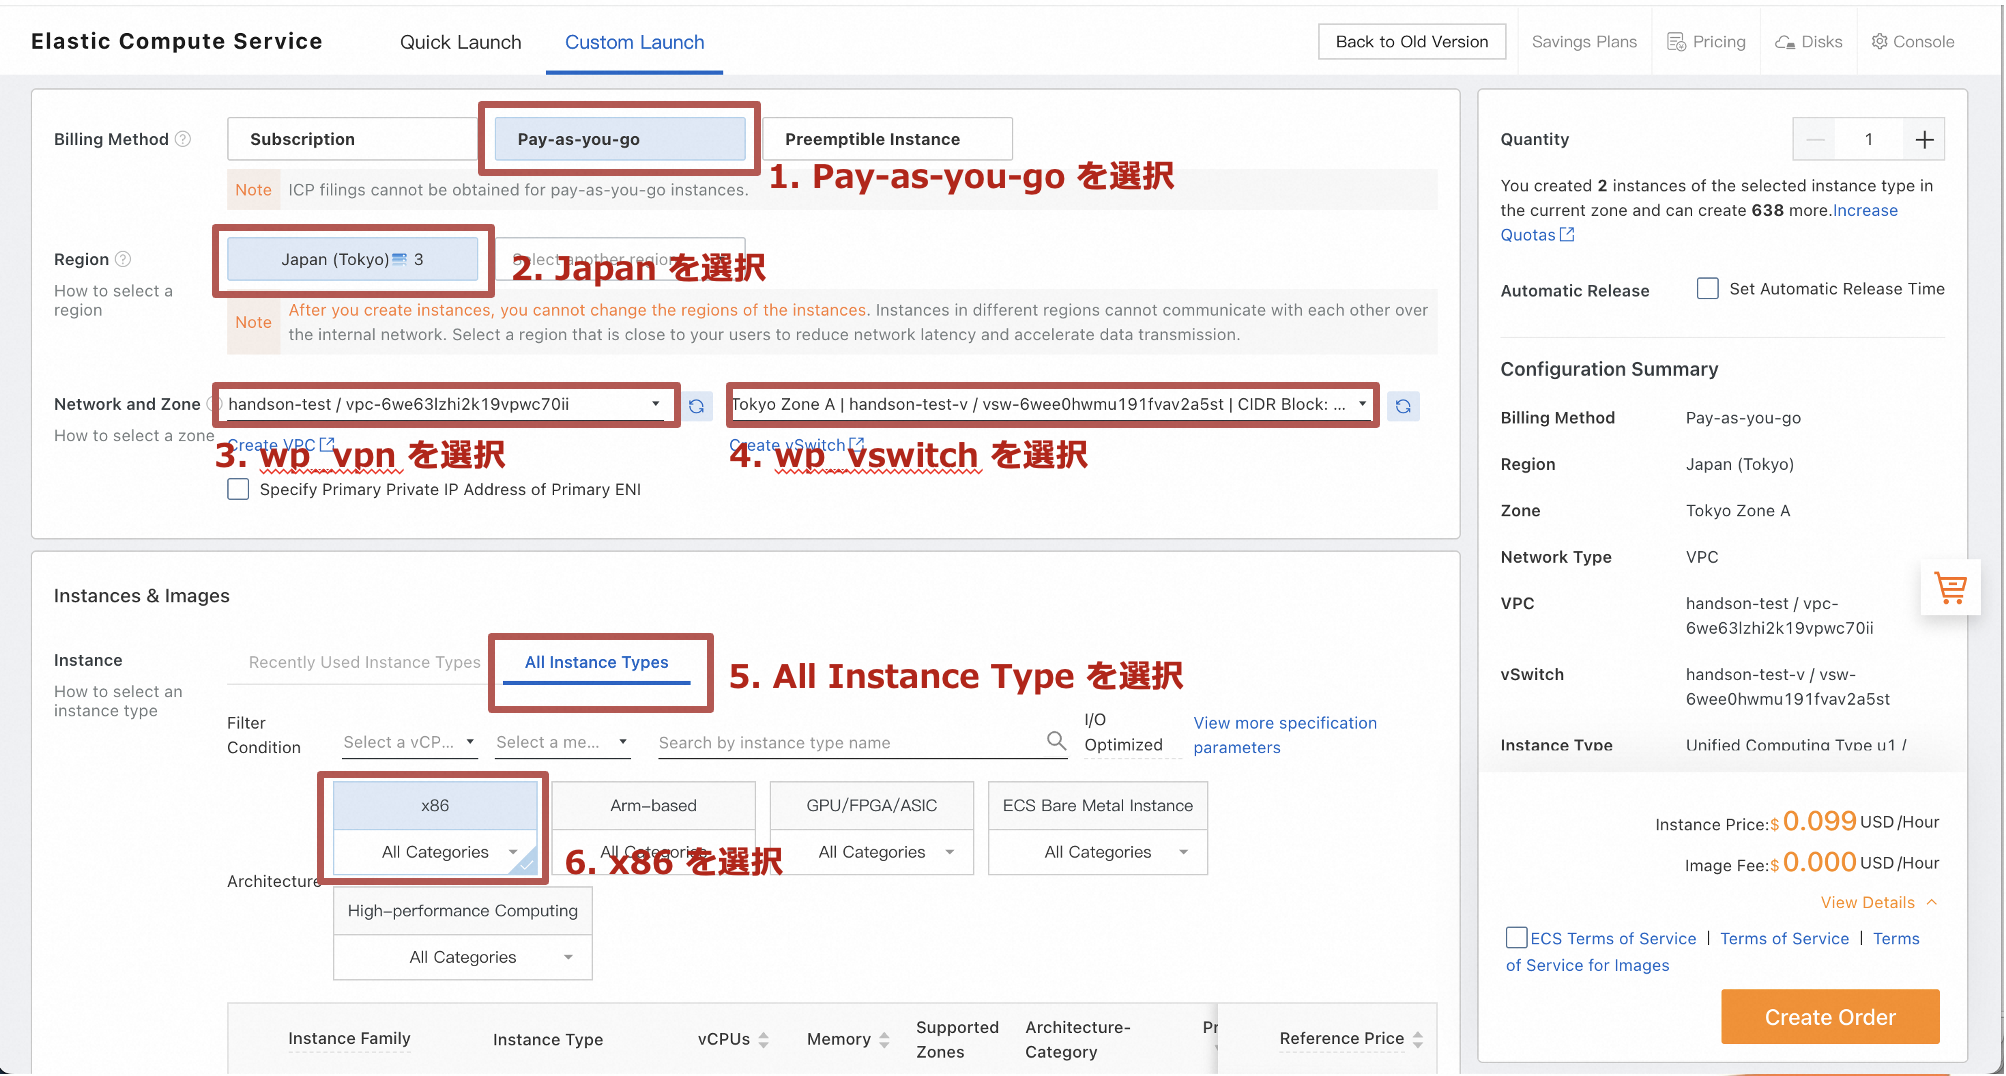This screenshot has height=1076, width=2006.
Task: Open the VPC handson-test dropdown
Action: pos(444,404)
